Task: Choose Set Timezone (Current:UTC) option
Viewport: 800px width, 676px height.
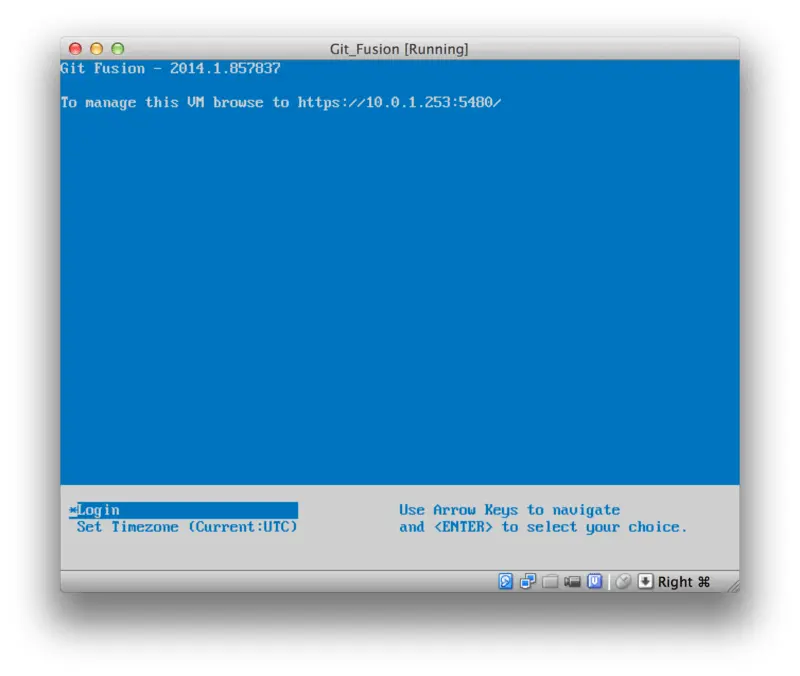Action: click(187, 527)
